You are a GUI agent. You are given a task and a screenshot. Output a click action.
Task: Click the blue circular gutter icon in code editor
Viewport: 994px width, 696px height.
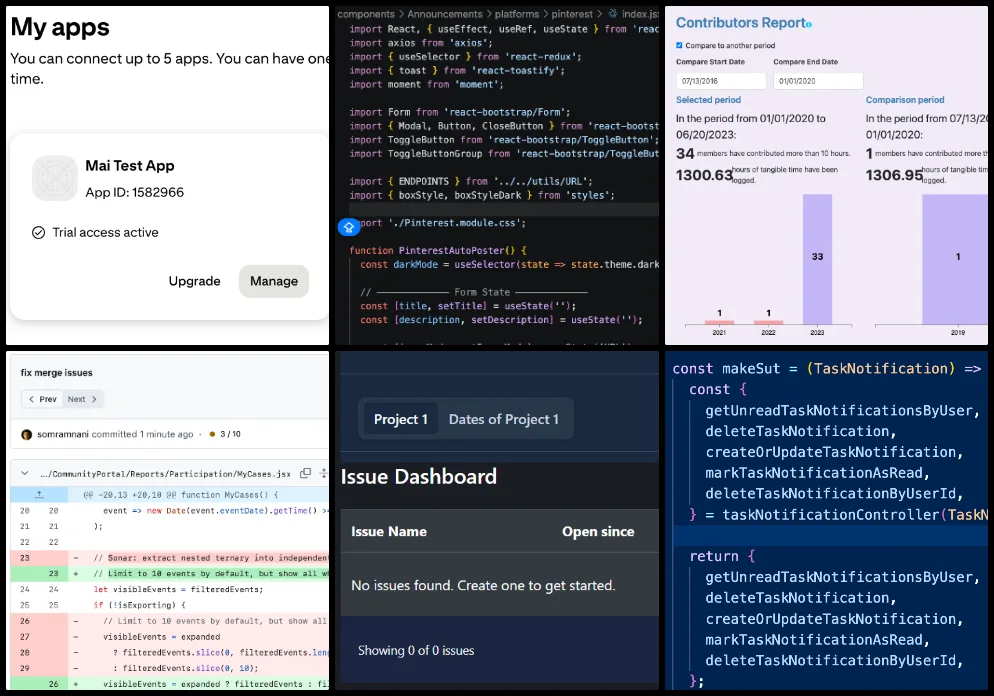click(x=349, y=227)
